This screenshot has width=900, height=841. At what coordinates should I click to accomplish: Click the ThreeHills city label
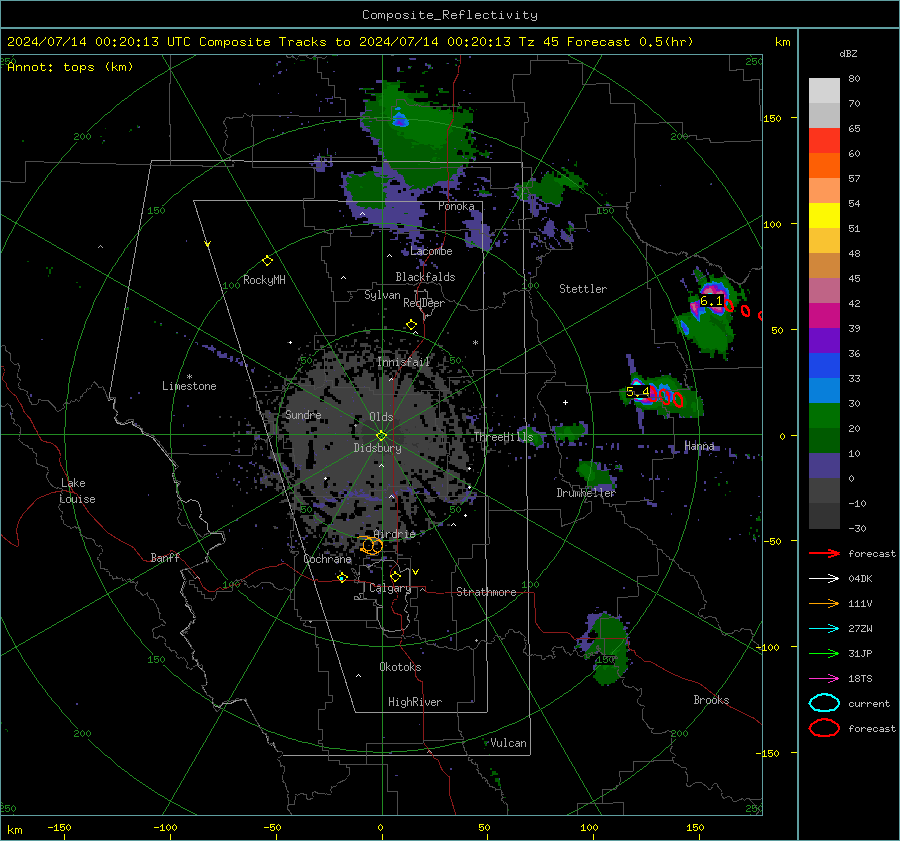(503, 437)
